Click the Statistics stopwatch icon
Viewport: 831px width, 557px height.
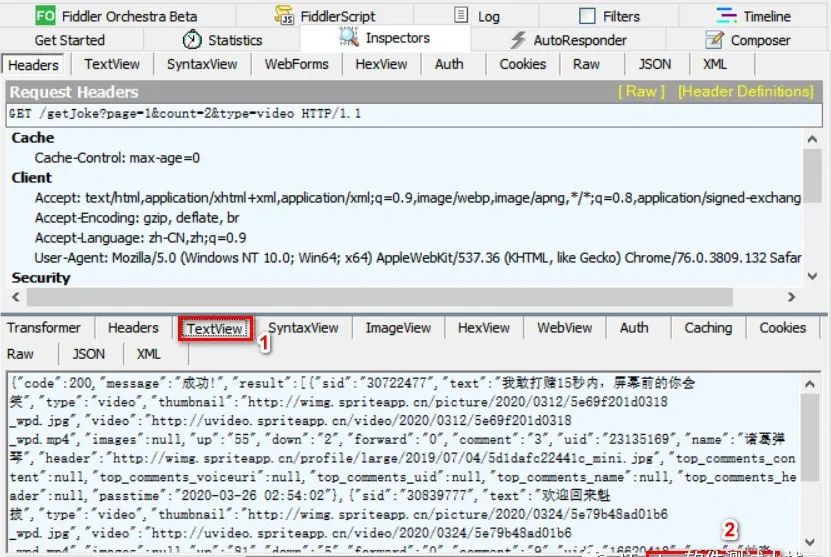coord(192,39)
